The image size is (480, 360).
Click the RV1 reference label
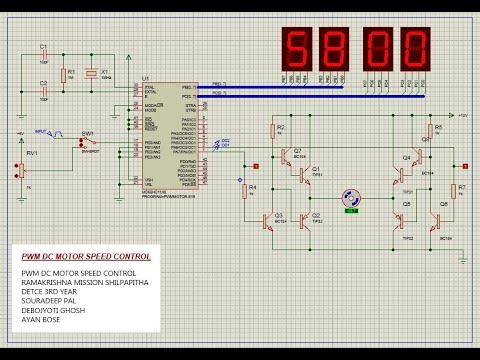point(32,153)
